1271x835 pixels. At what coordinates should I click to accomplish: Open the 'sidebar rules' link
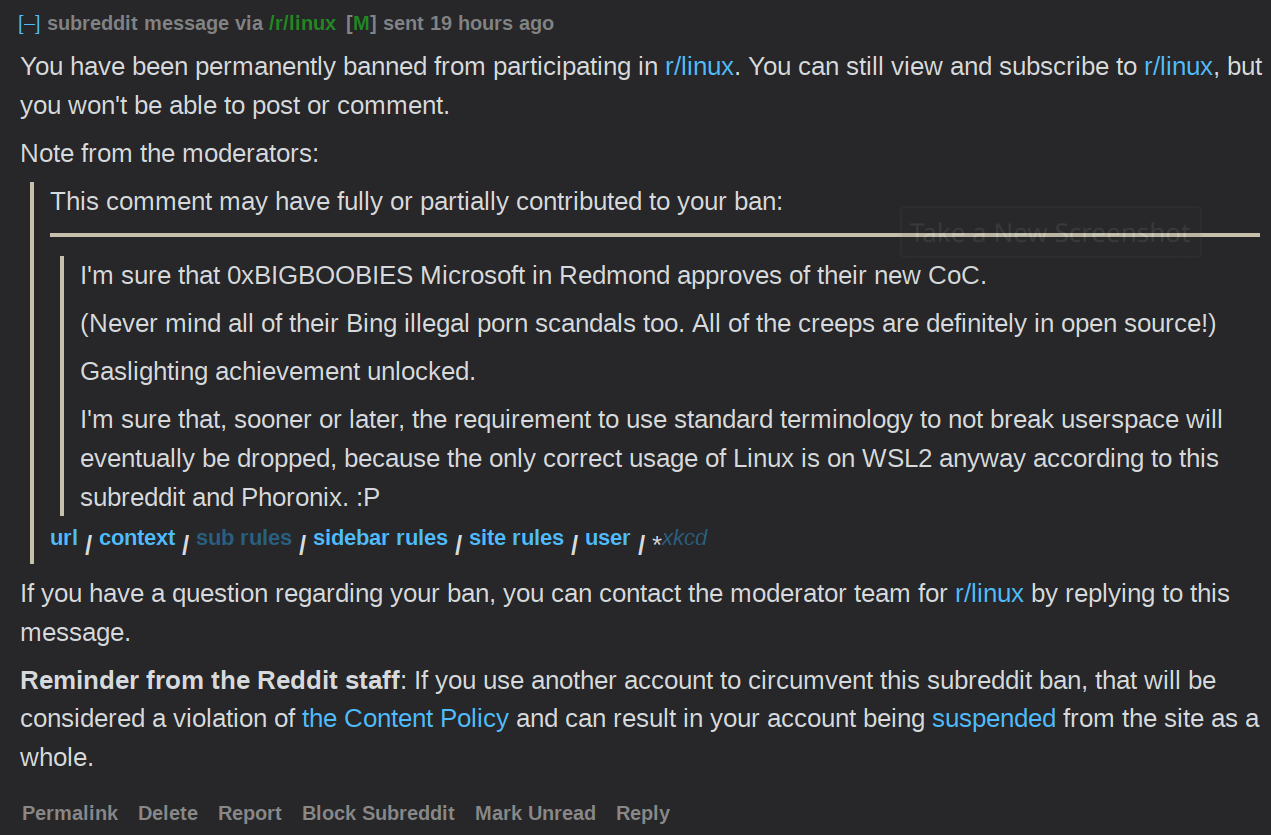coord(380,538)
